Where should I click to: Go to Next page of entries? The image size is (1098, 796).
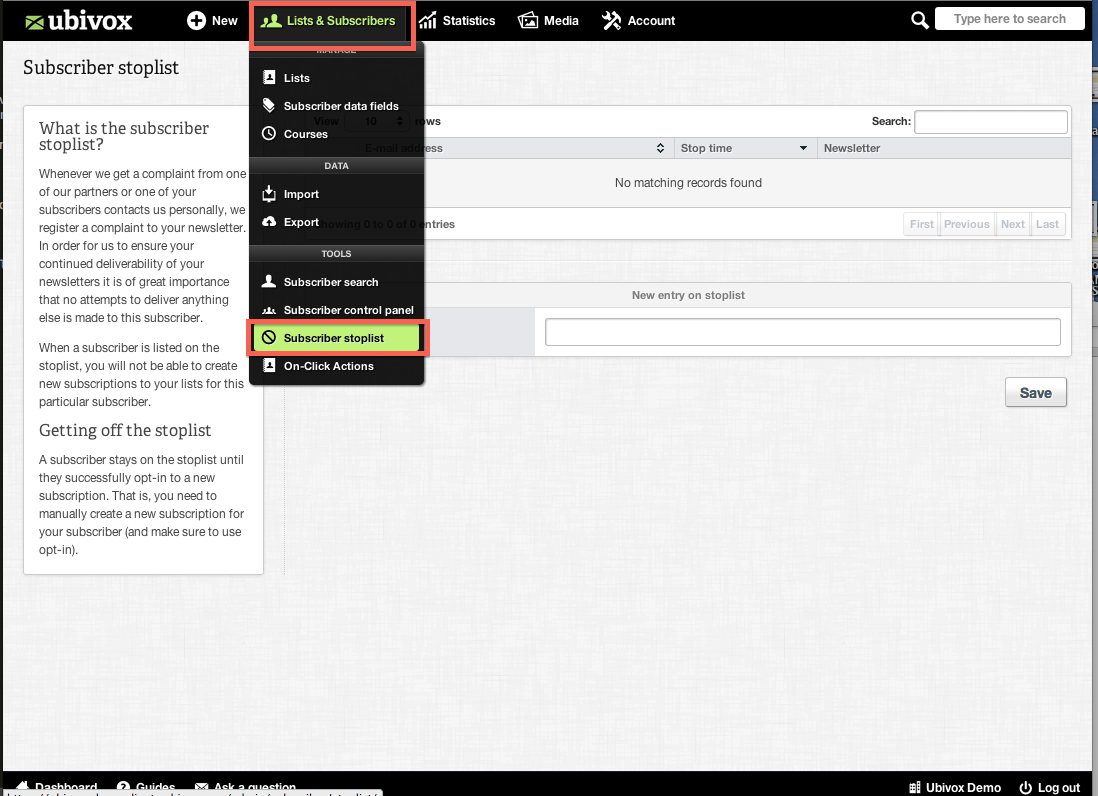click(x=1013, y=224)
